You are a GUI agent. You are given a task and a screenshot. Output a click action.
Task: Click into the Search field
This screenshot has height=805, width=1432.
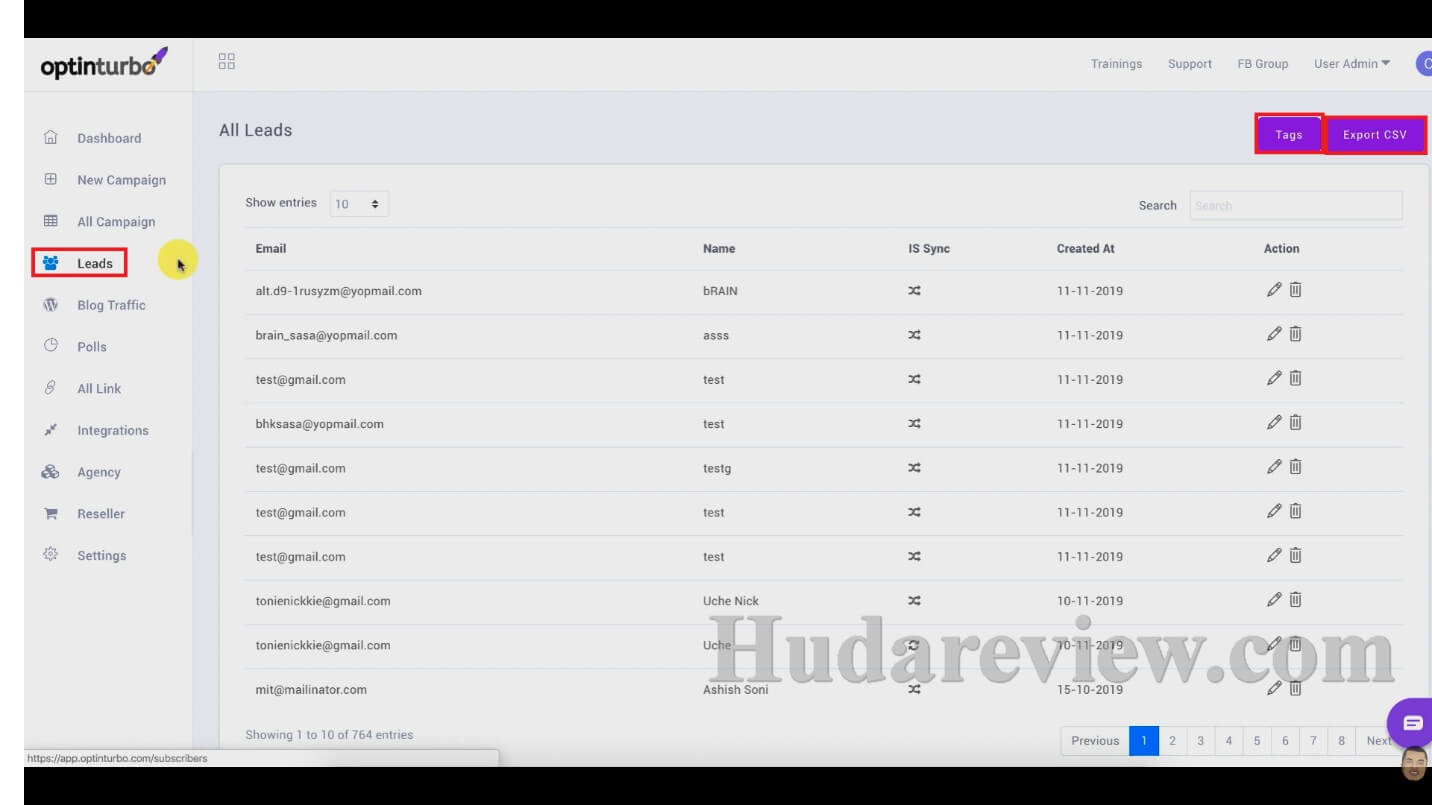pyautogui.click(x=1296, y=205)
